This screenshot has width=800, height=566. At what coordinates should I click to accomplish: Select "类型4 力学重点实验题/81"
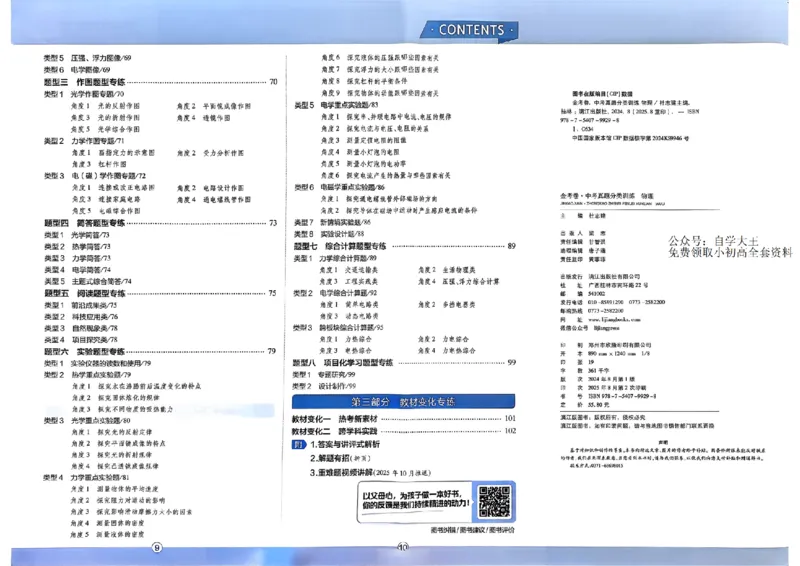pyautogui.click(x=86, y=478)
